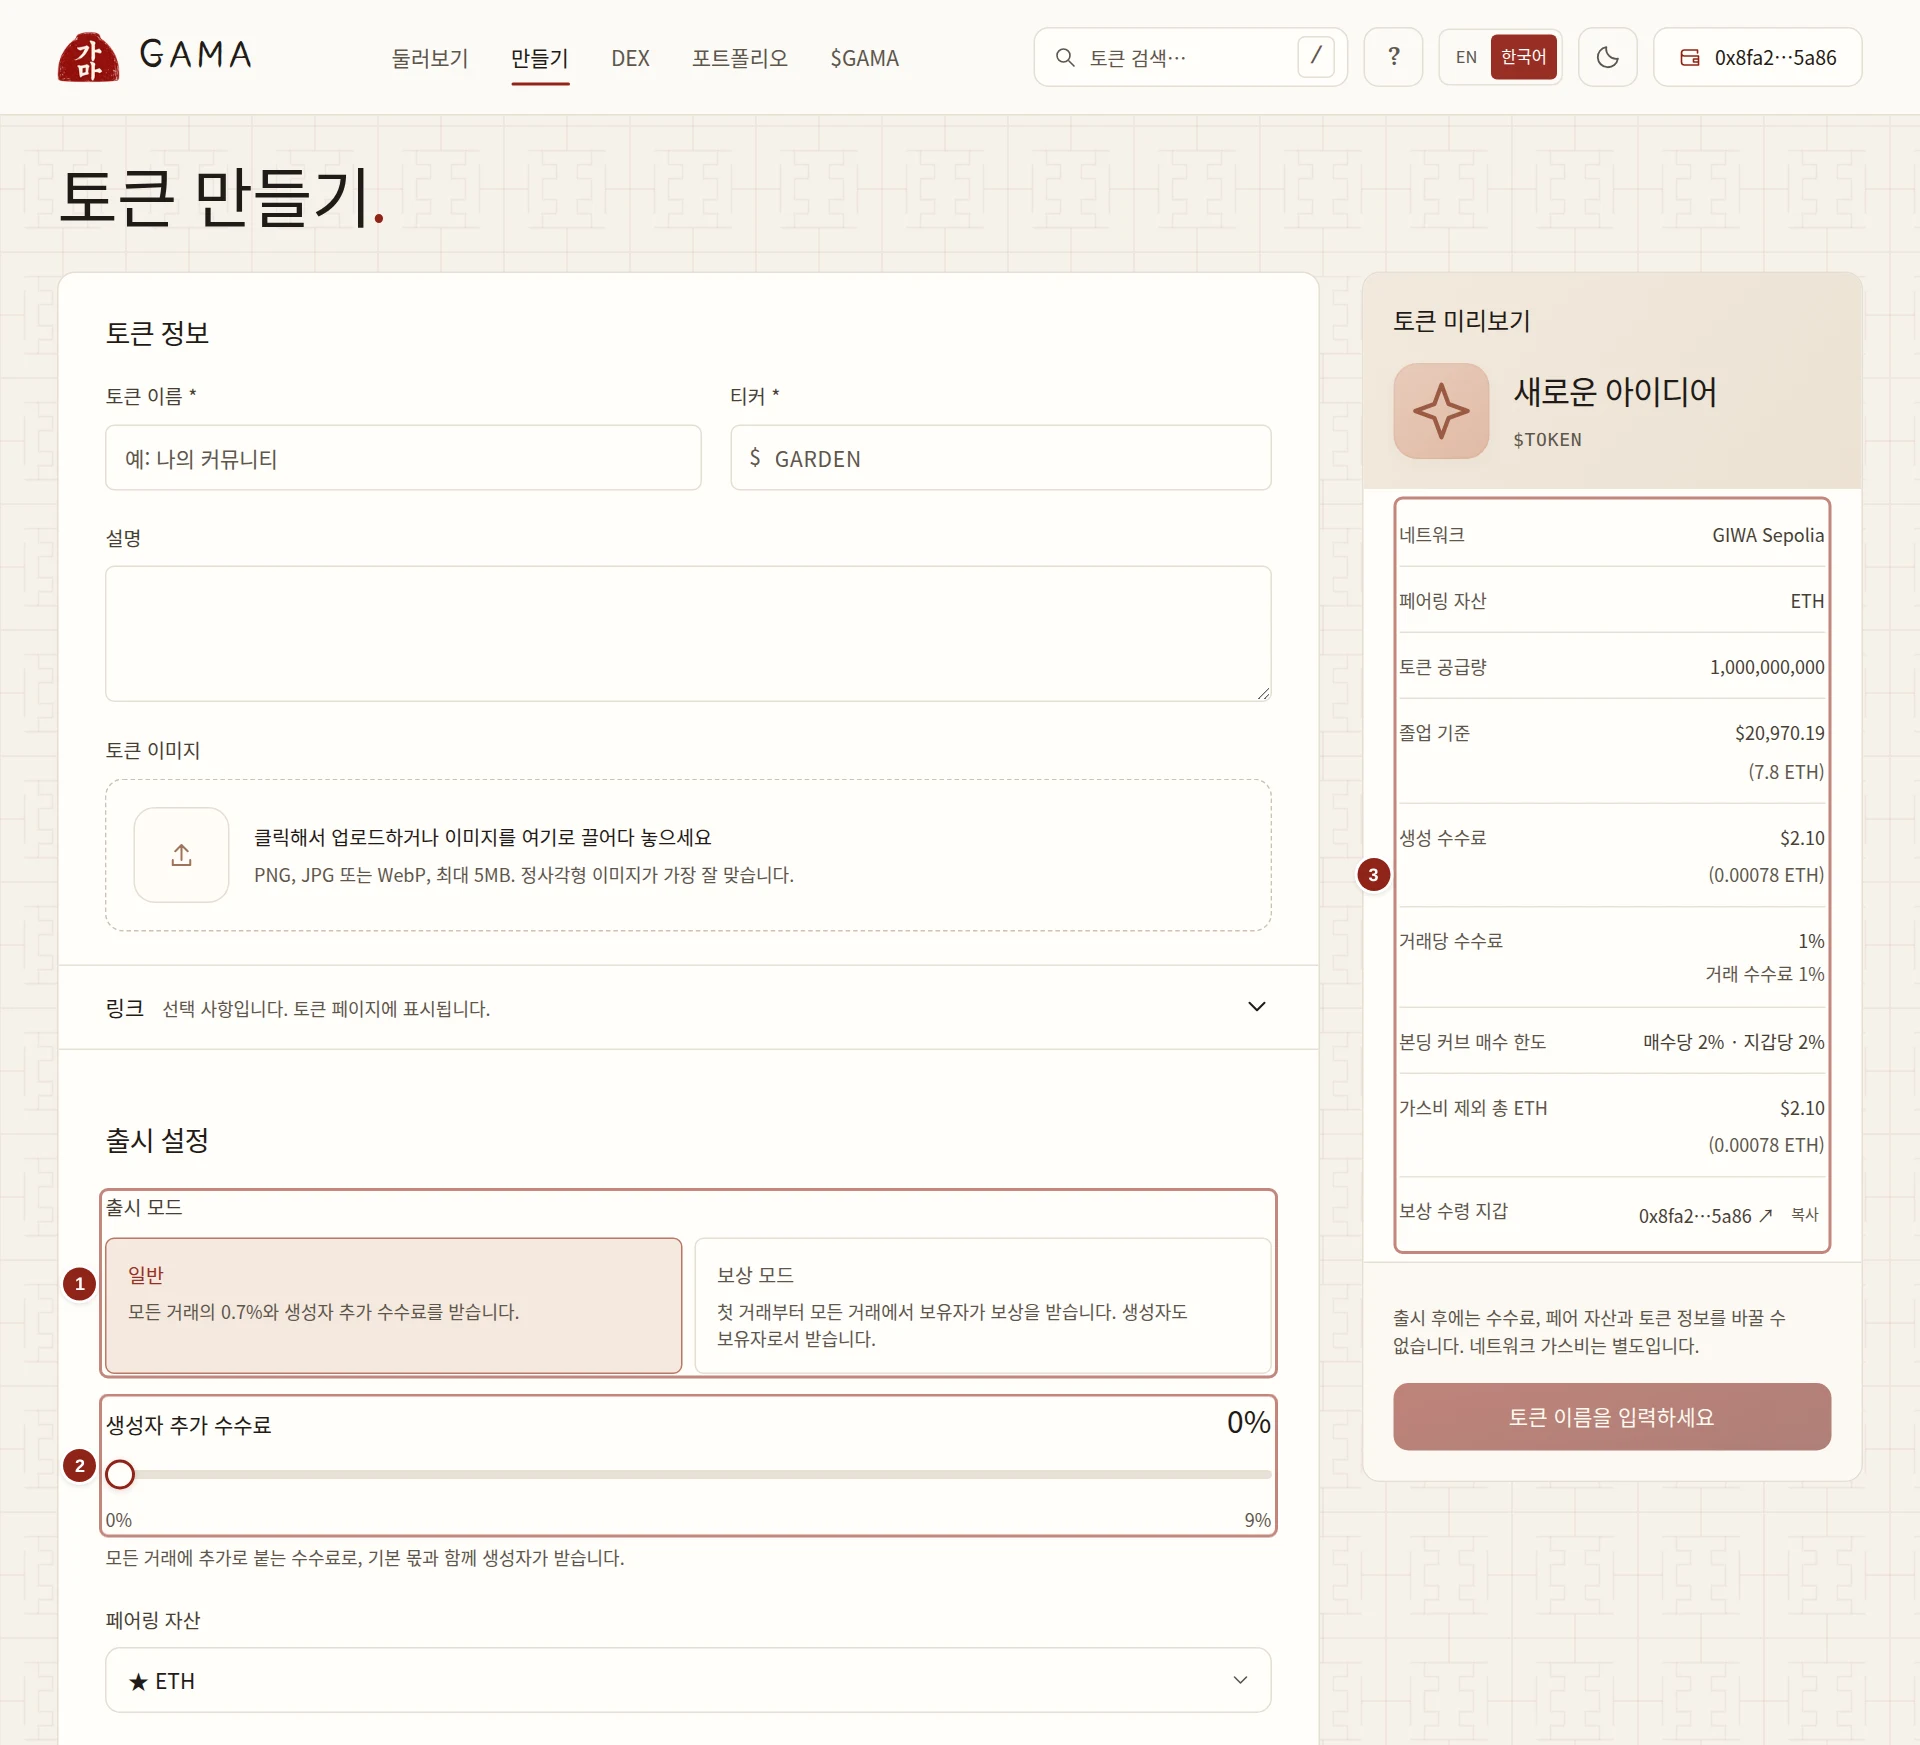Click the 토큰 이름을 입력하세요 submit button
The height and width of the screenshot is (1745, 1920).
tap(1611, 1416)
